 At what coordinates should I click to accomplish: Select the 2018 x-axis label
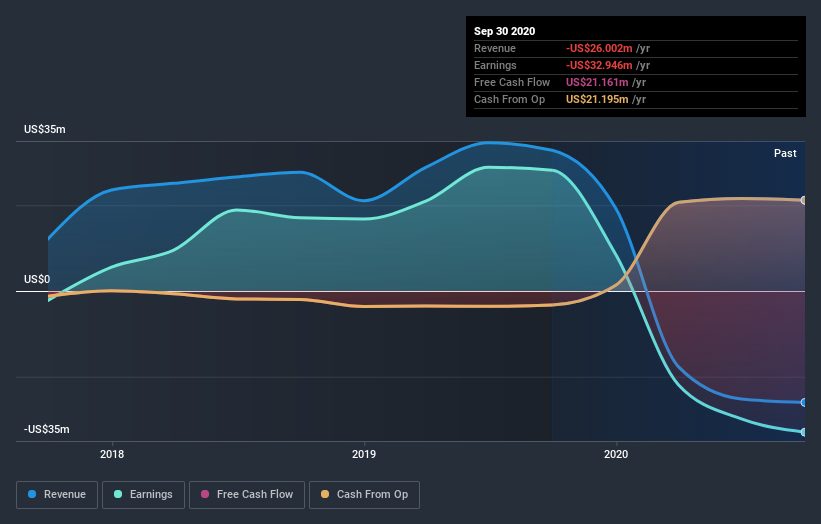(x=112, y=454)
